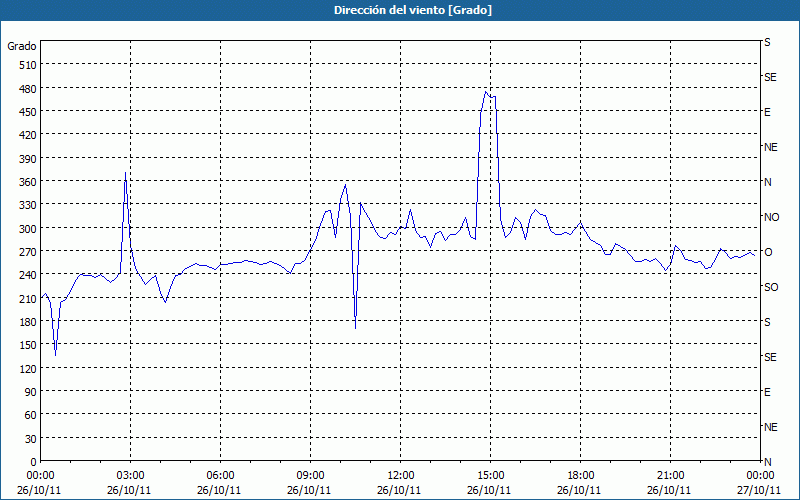The width and height of the screenshot is (800, 500).
Task: Click the '420' y-axis value
Action: pyautogui.click(x=28, y=135)
